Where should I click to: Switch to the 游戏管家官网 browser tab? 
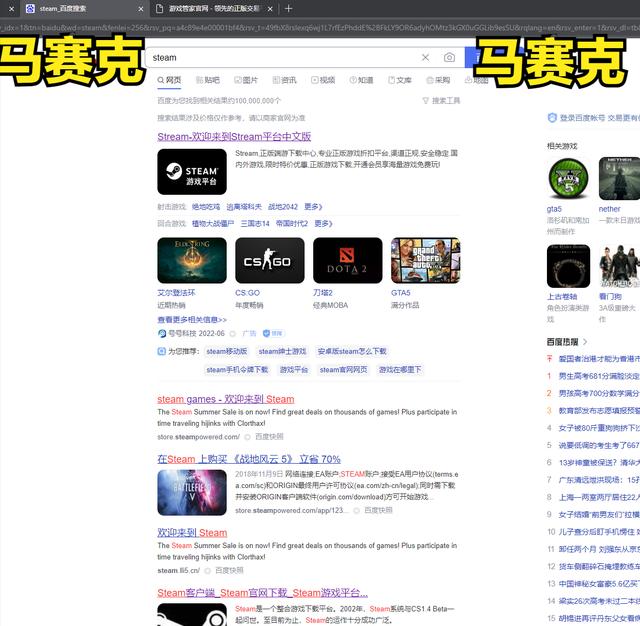click(x=210, y=8)
